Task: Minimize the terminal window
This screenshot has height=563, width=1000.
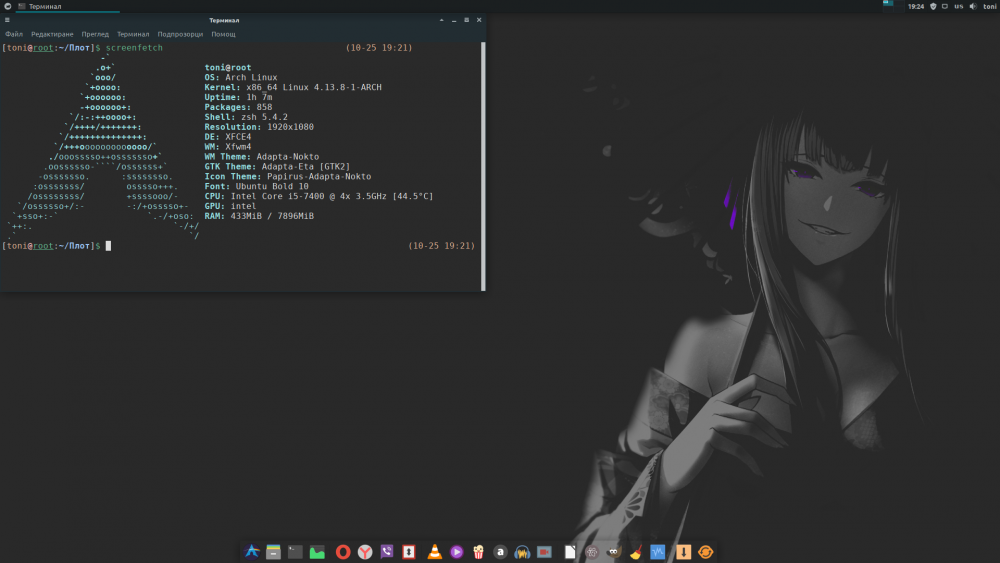Action: point(454,20)
